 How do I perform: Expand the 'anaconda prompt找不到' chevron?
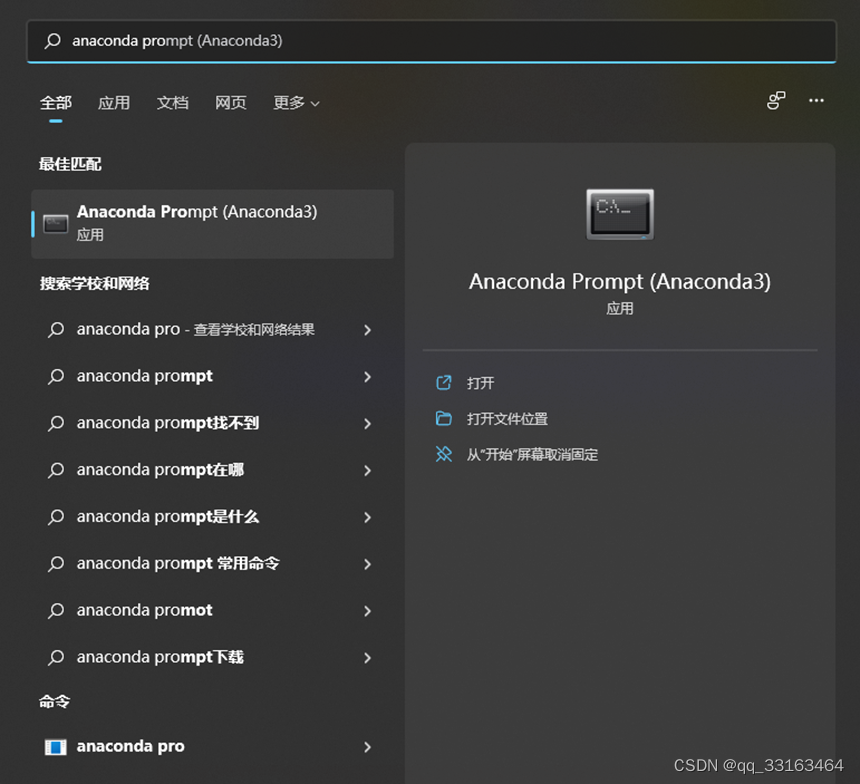tap(367, 424)
